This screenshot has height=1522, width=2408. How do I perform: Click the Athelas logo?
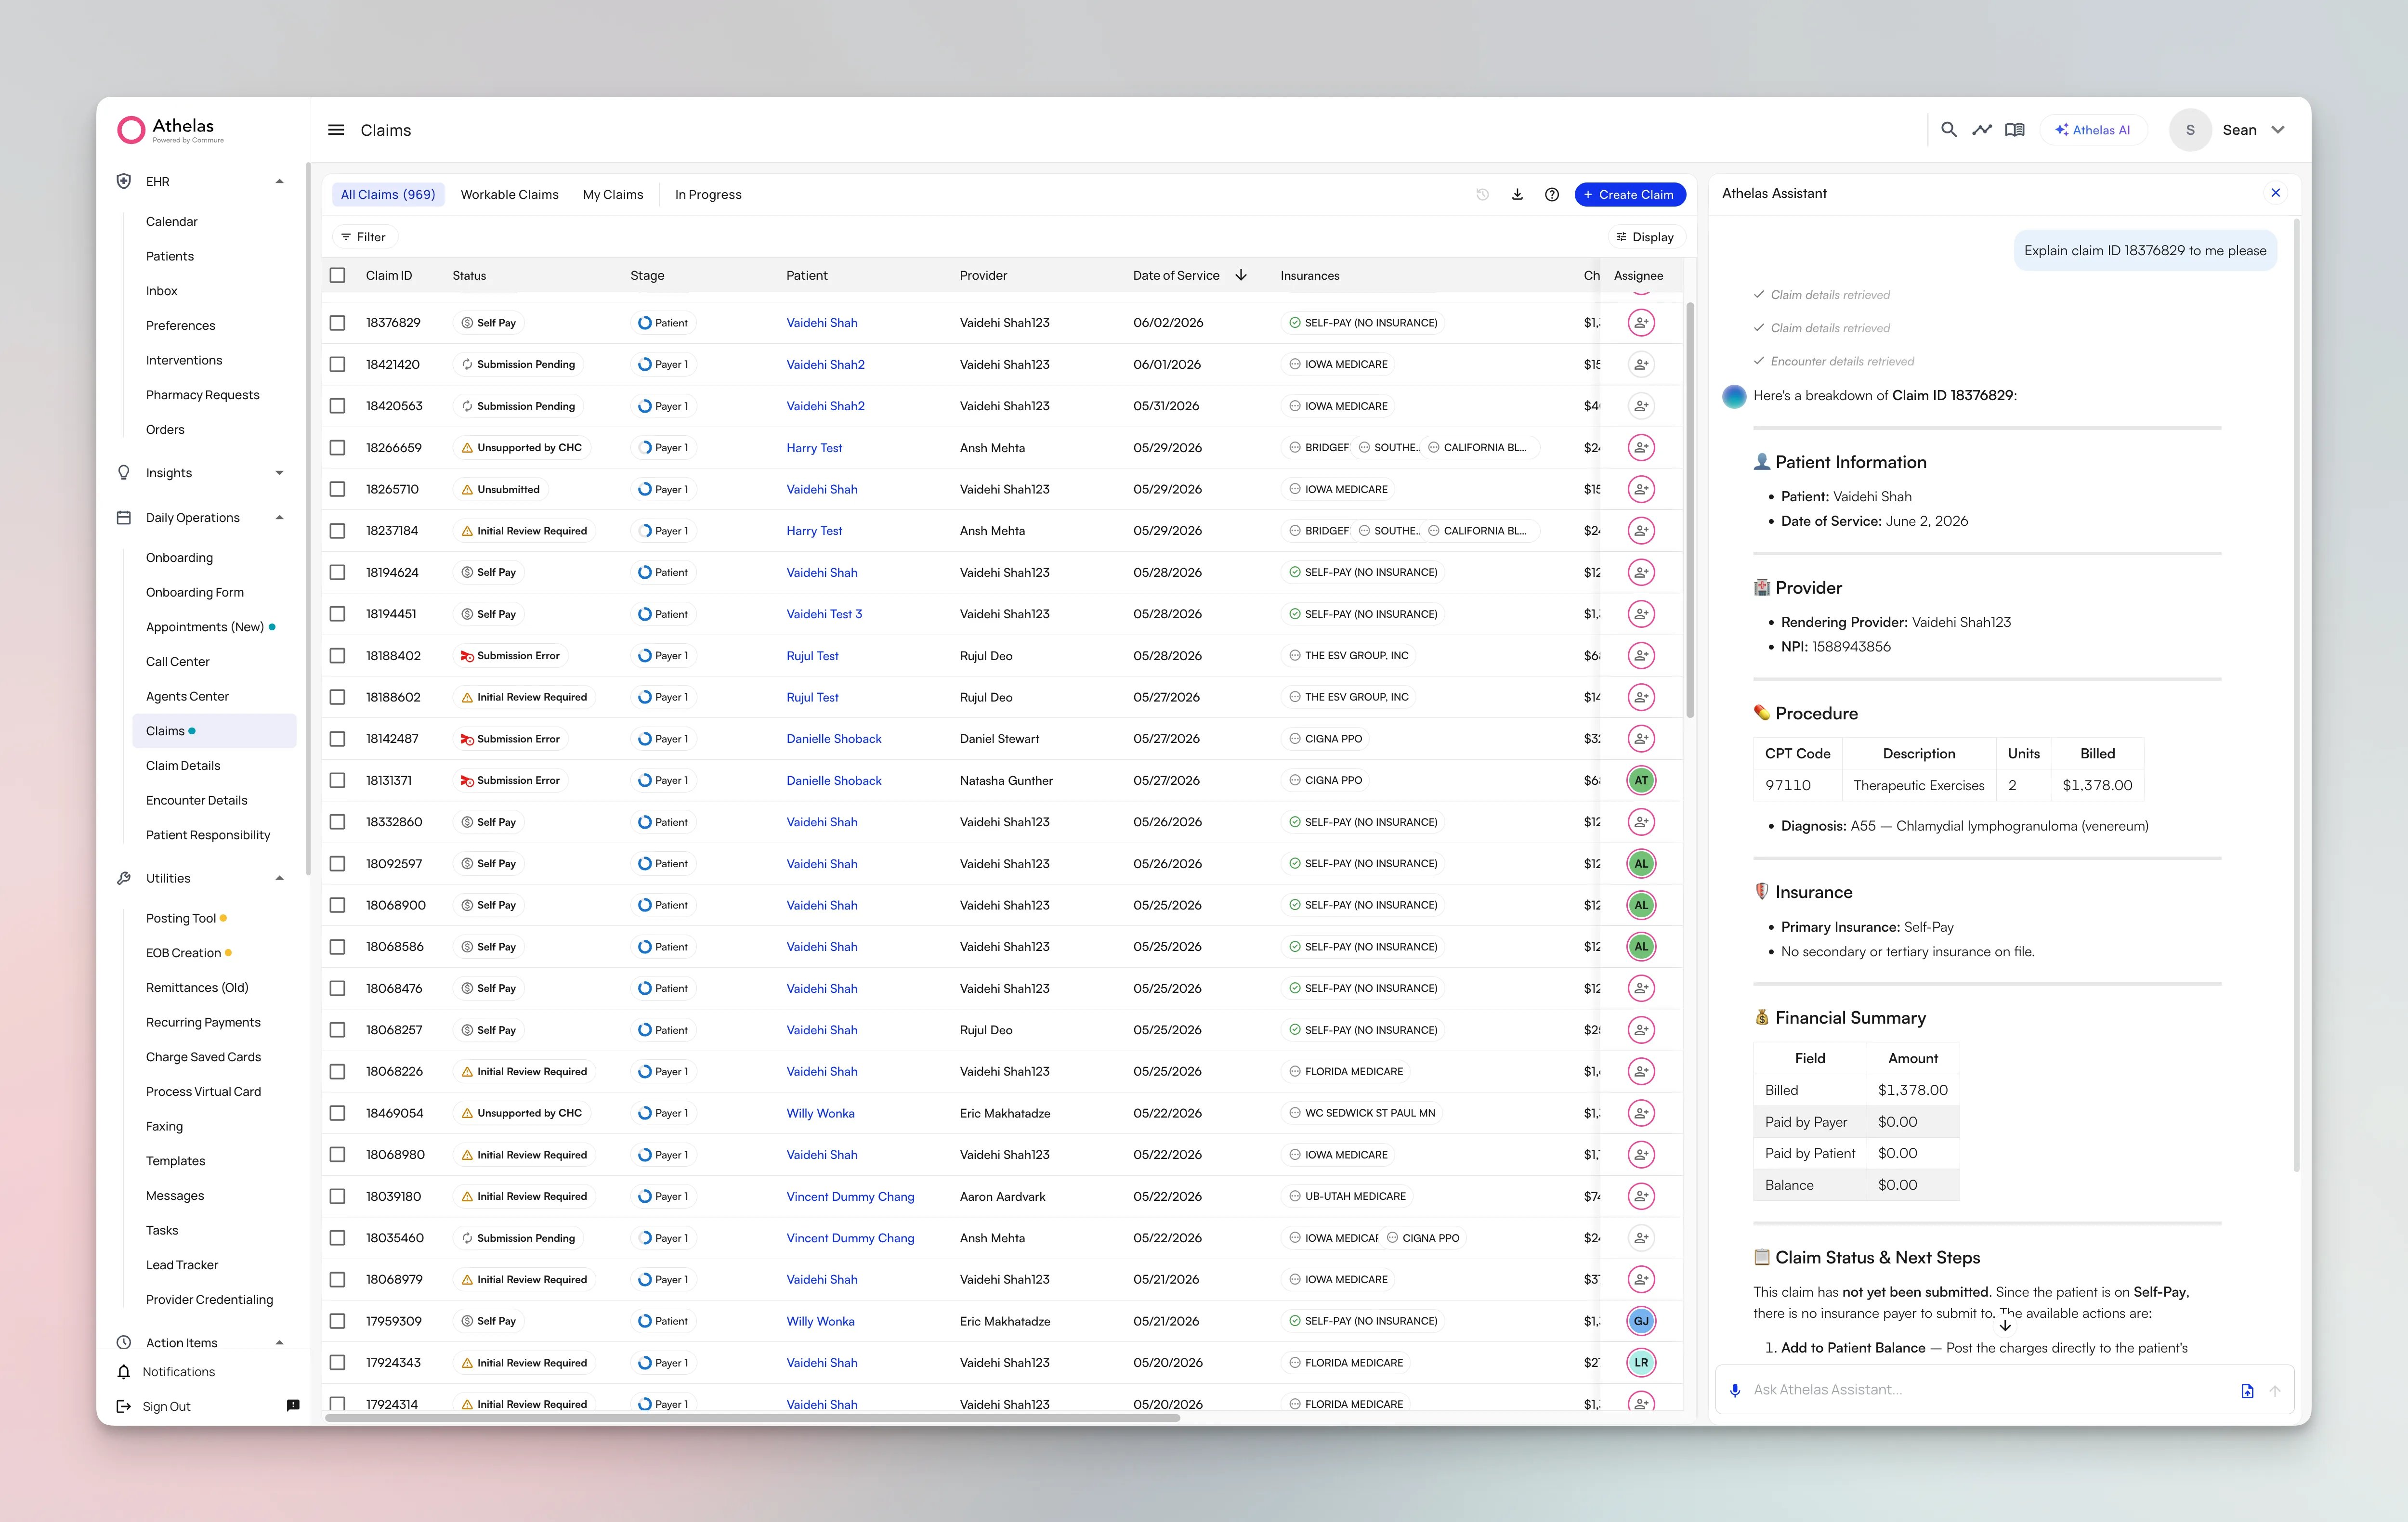170,130
